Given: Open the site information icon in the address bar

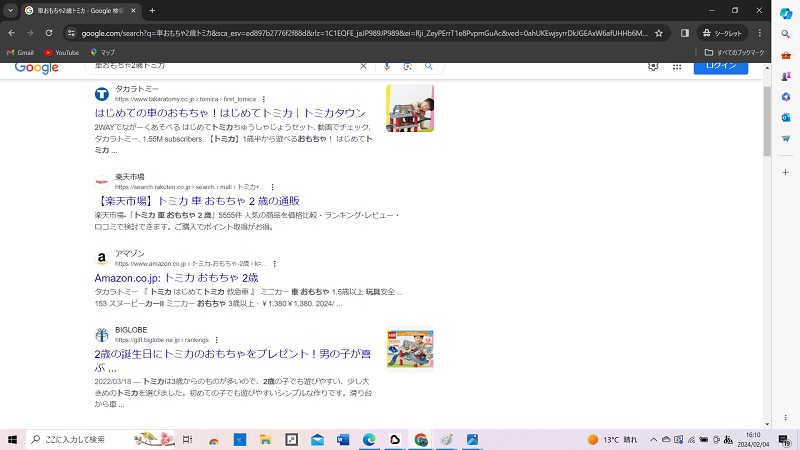Looking at the screenshot, I should click(71, 33).
